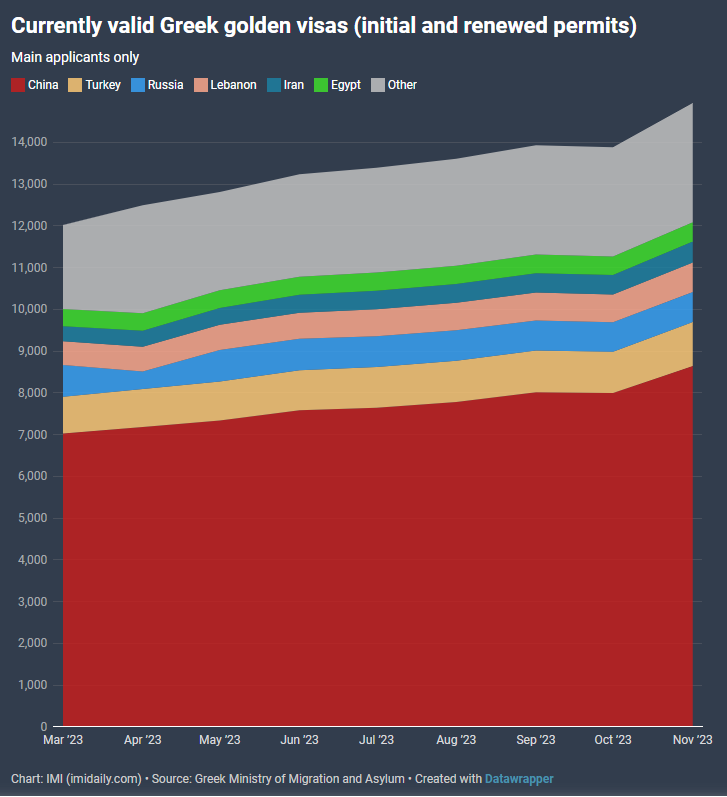The image size is (727, 797).
Task: Click the 'Lebanon' legend label
Action: [x=233, y=85]
